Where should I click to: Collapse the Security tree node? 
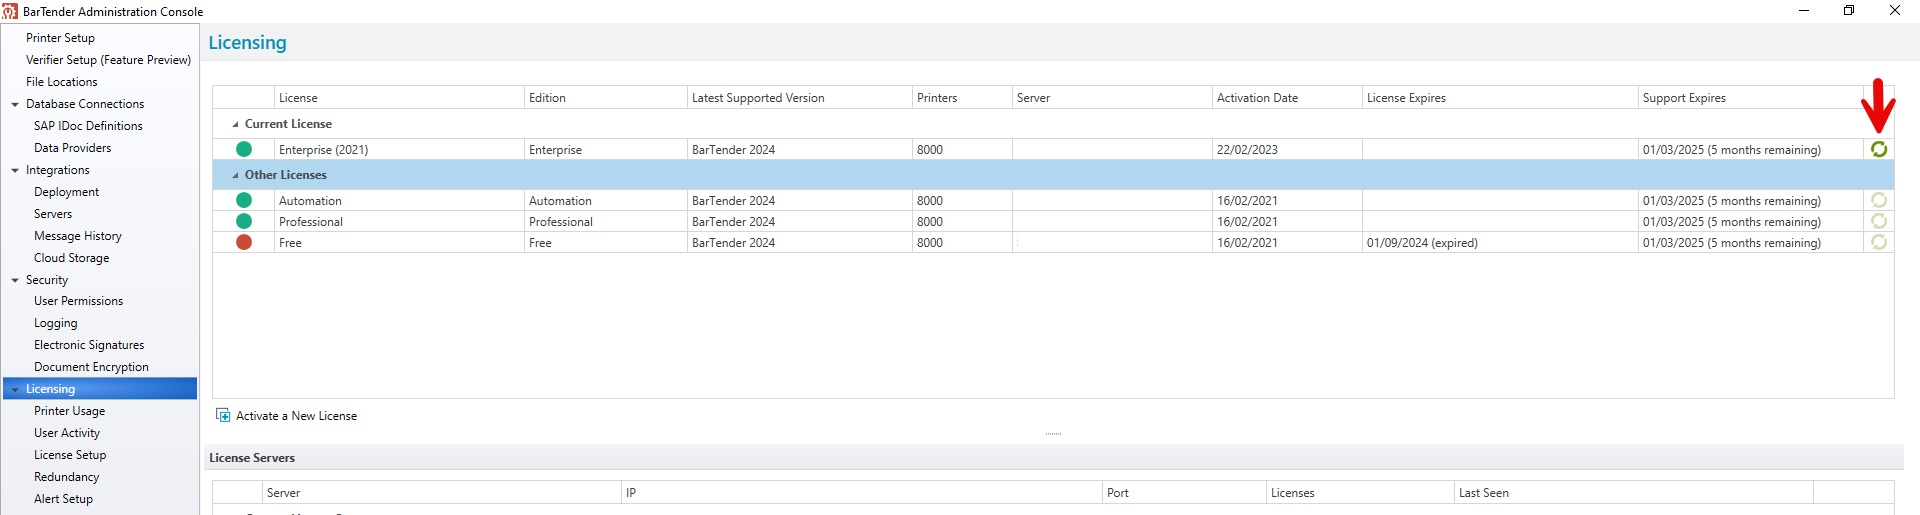click(x=15, y=280)
